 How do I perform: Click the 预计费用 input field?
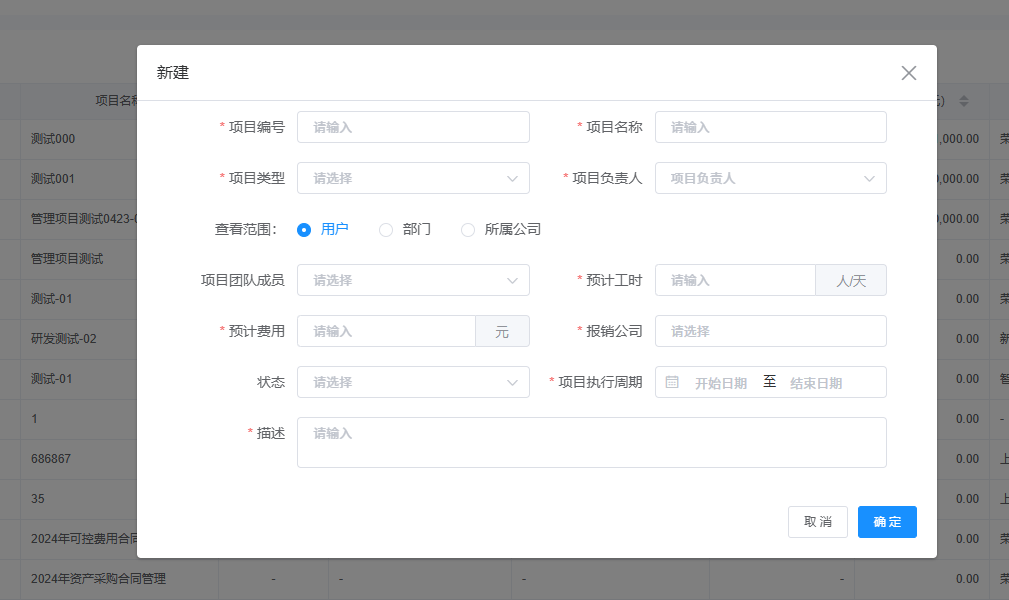(x=386, y=331)
